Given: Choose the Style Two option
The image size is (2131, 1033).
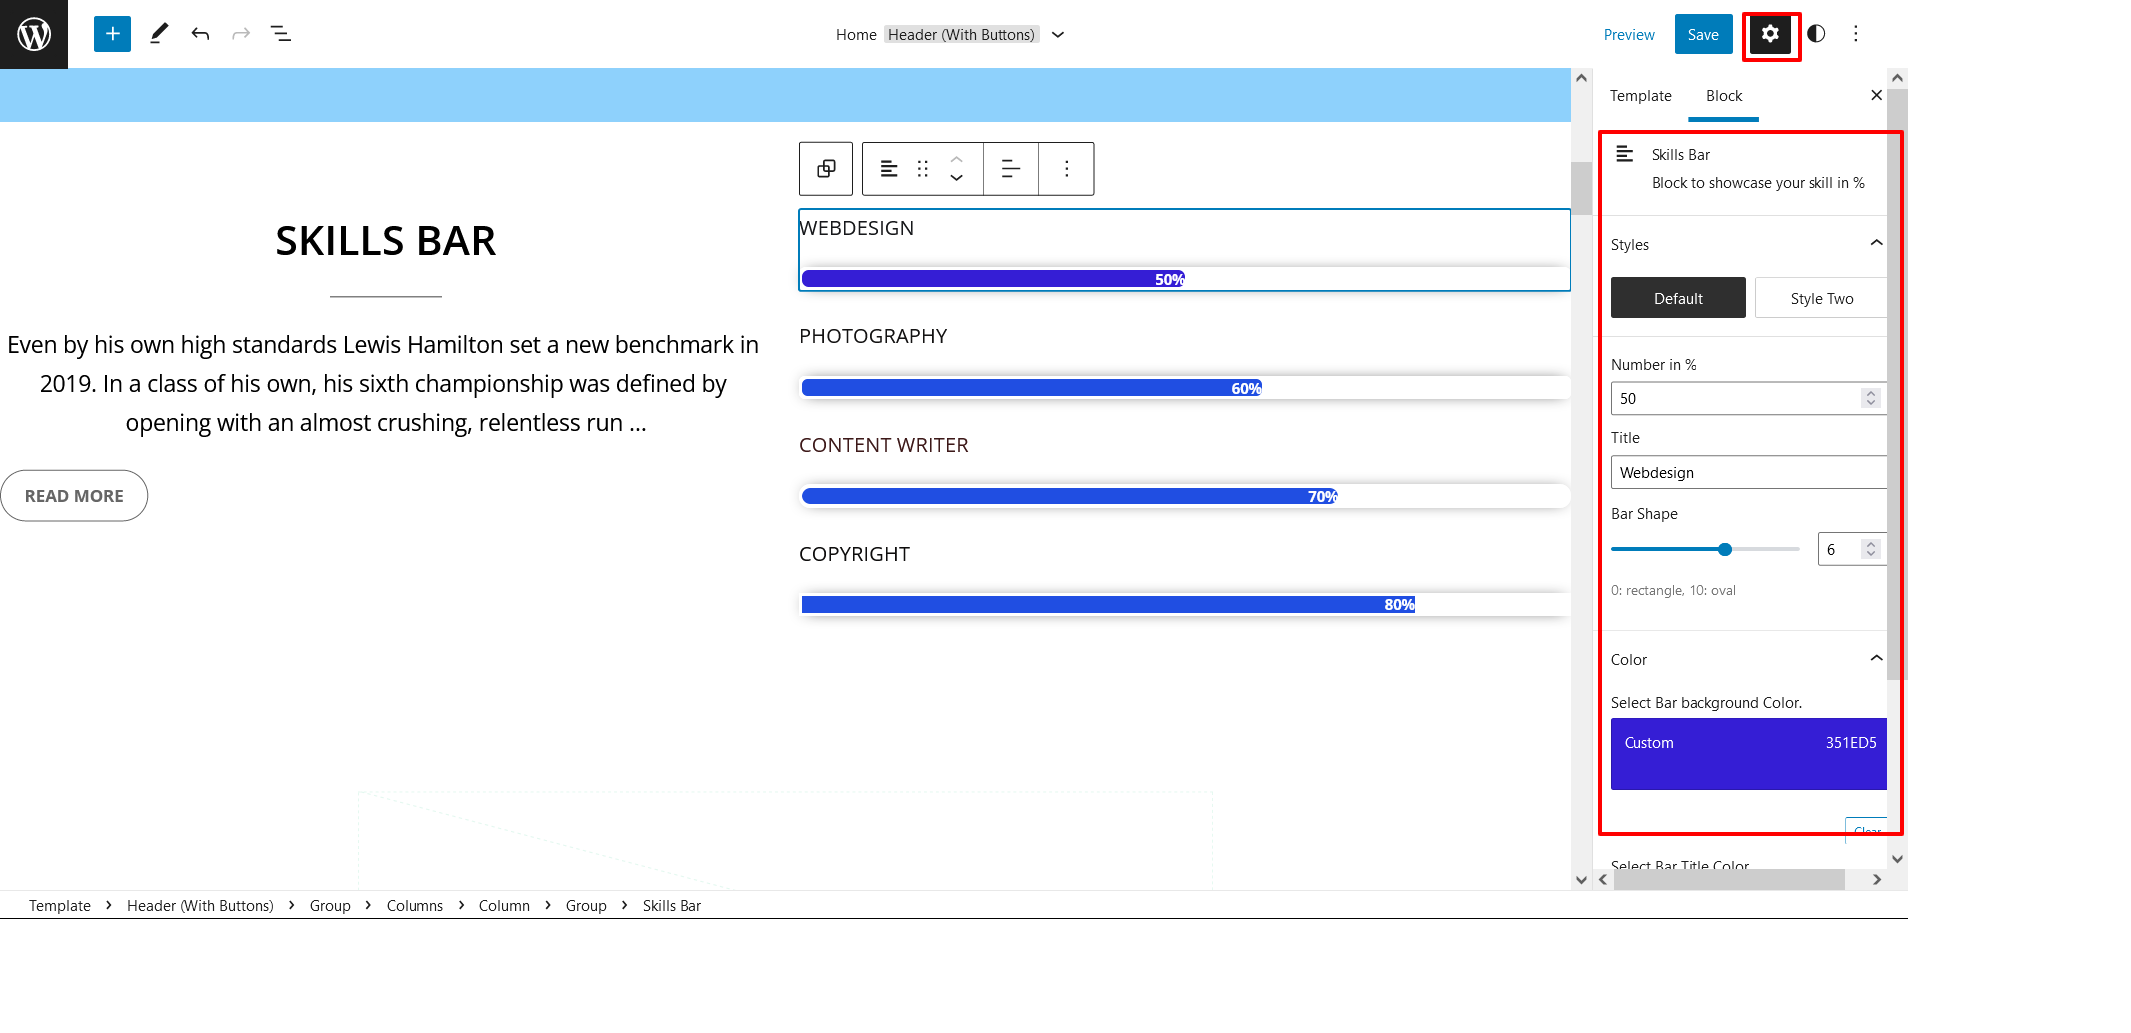Looking at the screenshot, I should pyautogui.click(x=1821, y=298).
